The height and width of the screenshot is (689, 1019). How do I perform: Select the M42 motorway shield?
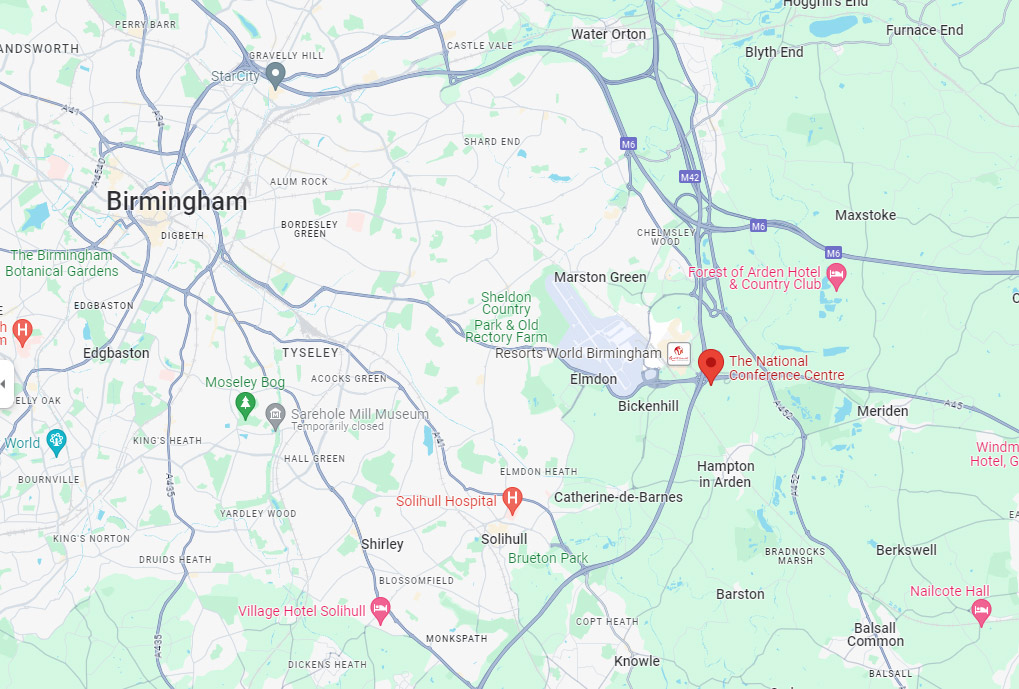coord(690,177)
